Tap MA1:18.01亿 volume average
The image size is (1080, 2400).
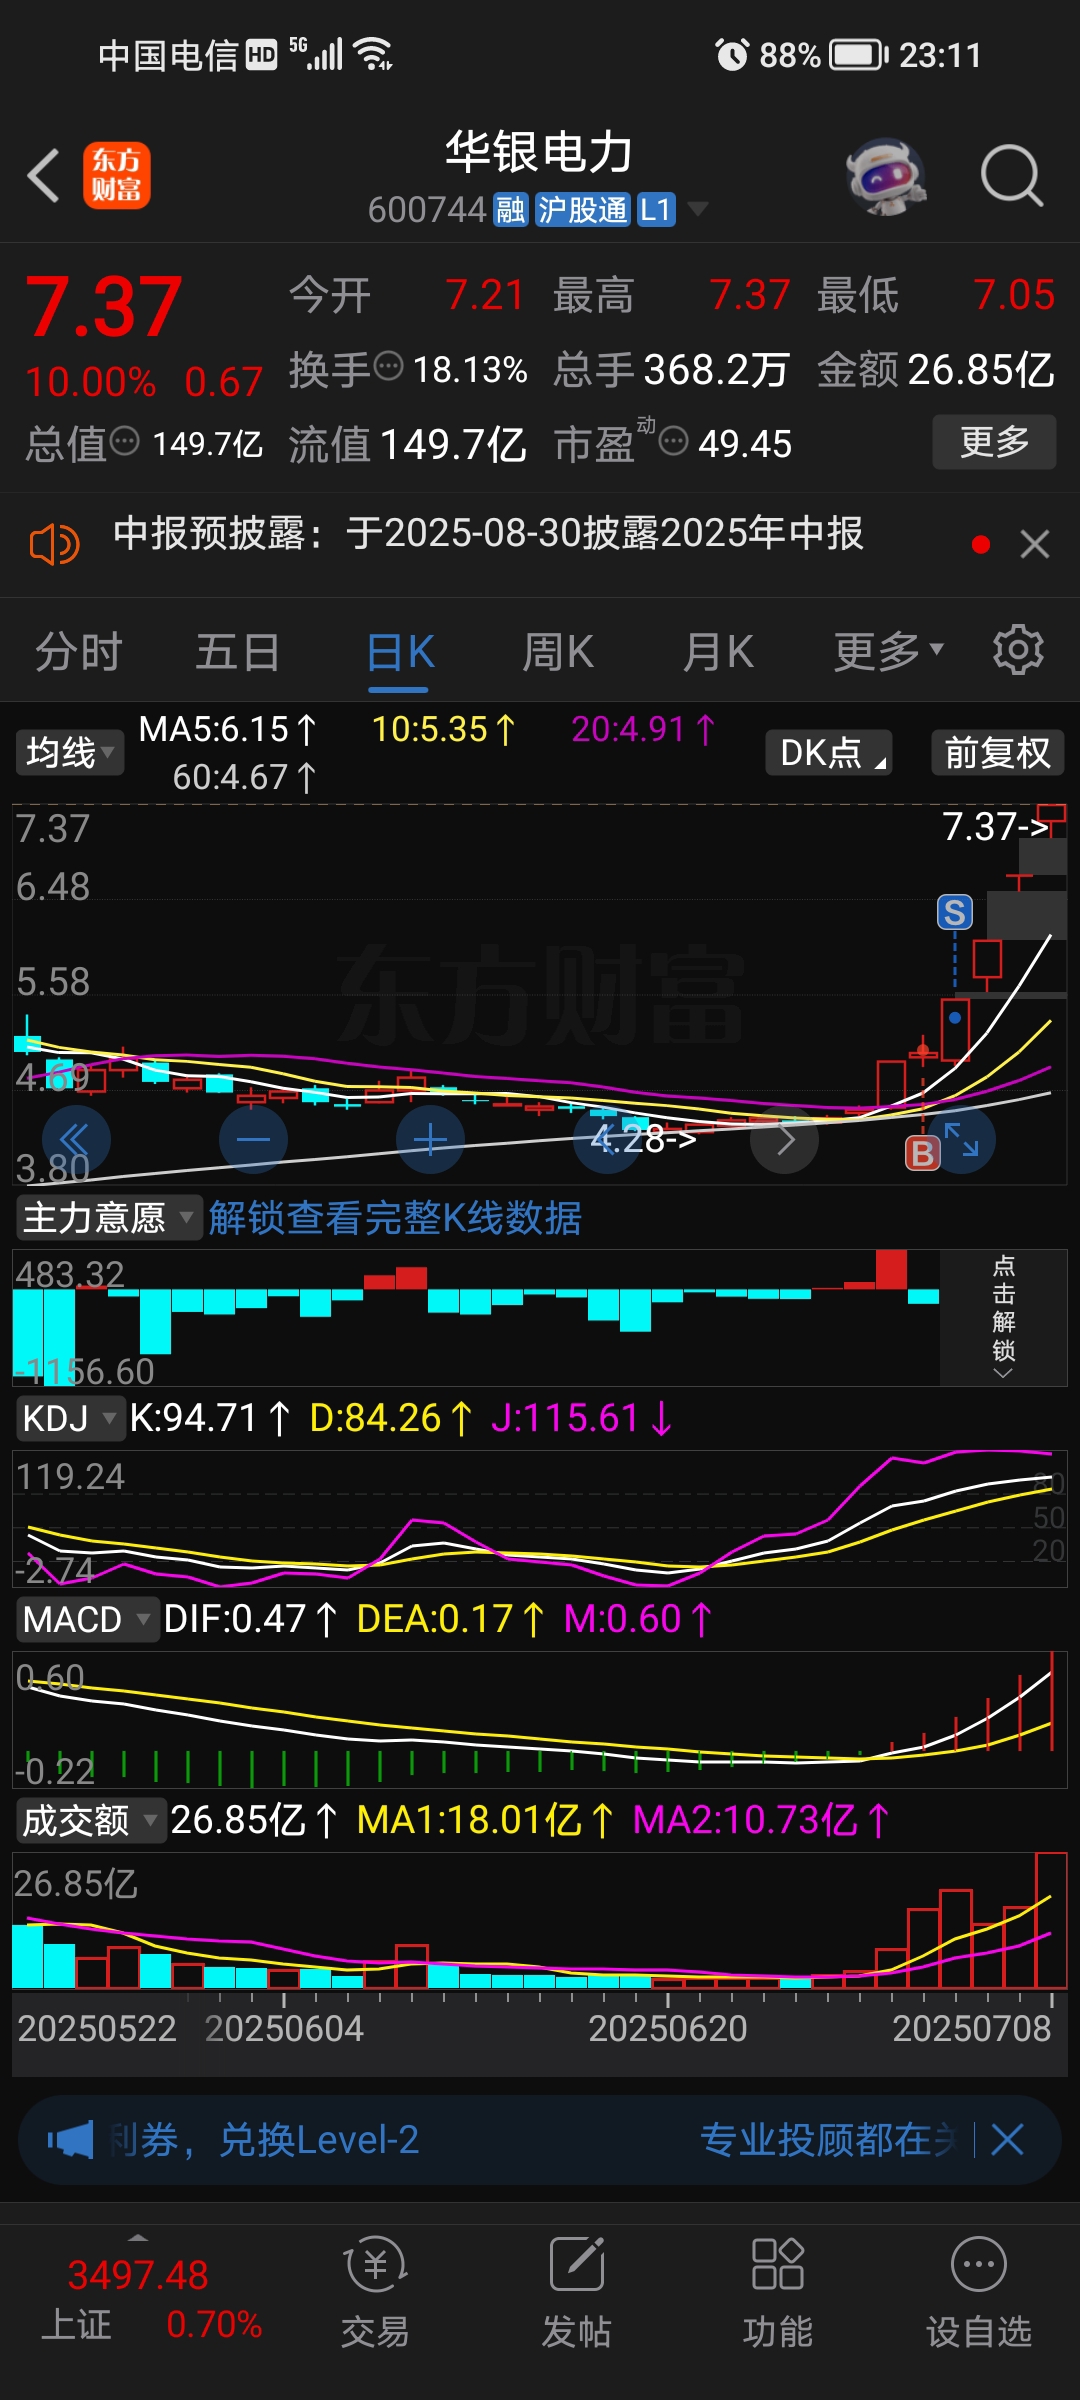(485, 1820)
